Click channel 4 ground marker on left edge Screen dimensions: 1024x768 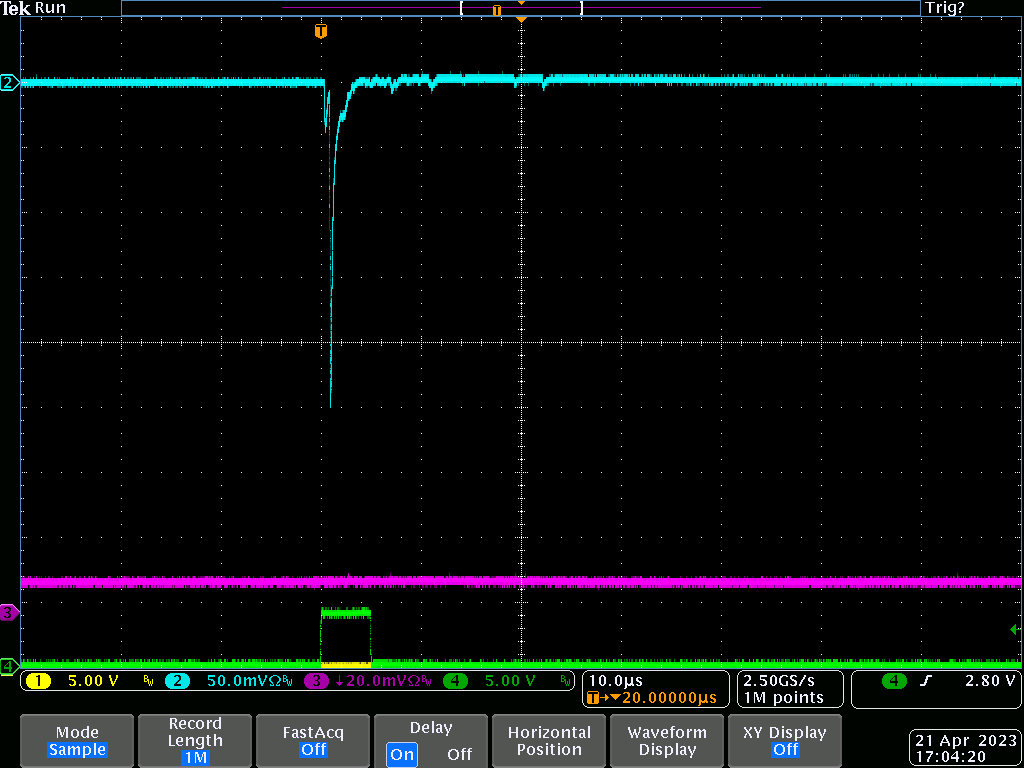9,665
